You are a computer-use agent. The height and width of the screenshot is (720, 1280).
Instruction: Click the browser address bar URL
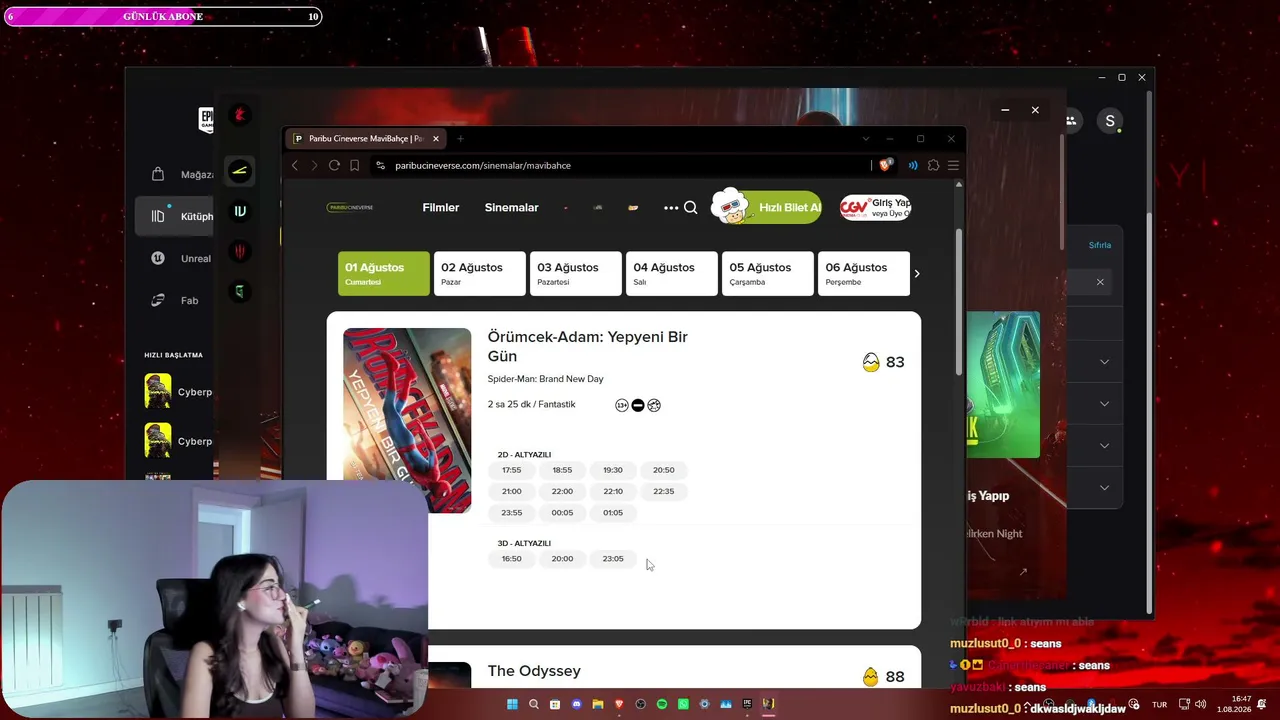[483, 165]
